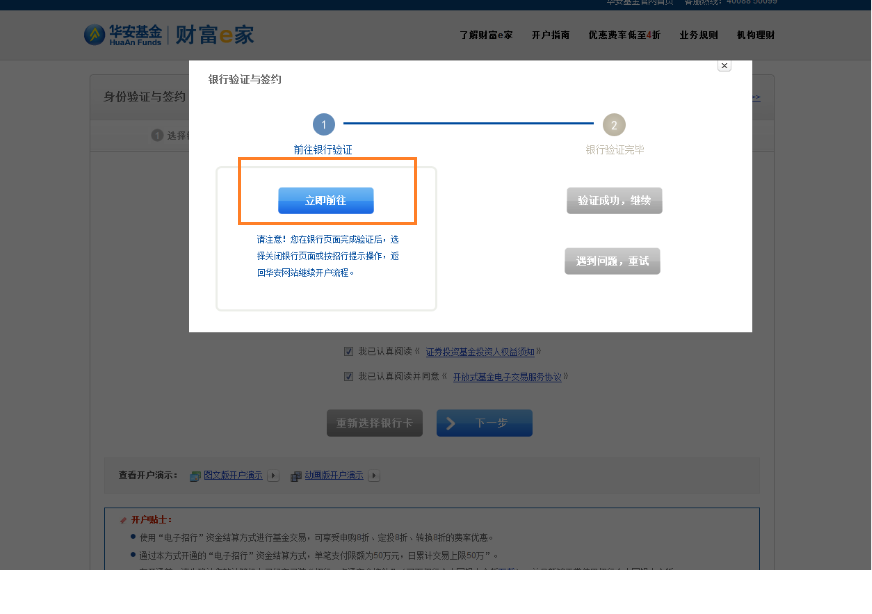The height and width of the screenshot is (614, 872).
Task: Open the 证券投资基金投资人权益须知 link
Action: coord(480,352)
